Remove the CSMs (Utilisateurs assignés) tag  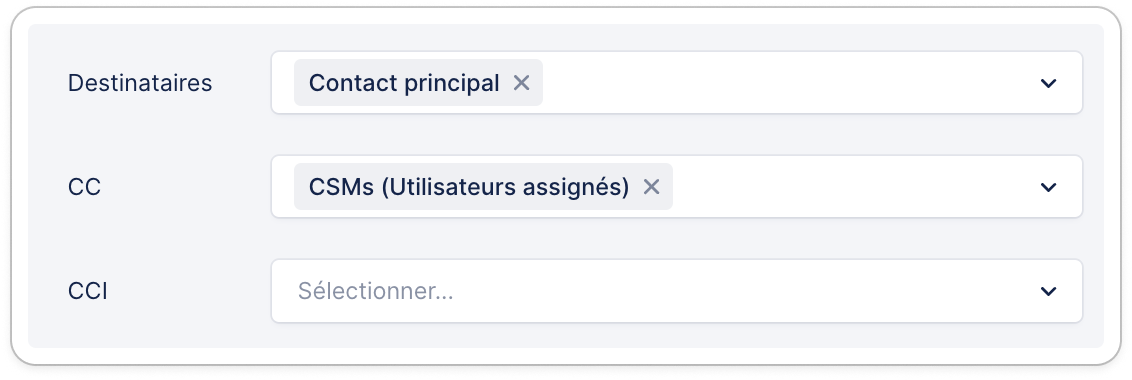(651, 187)
